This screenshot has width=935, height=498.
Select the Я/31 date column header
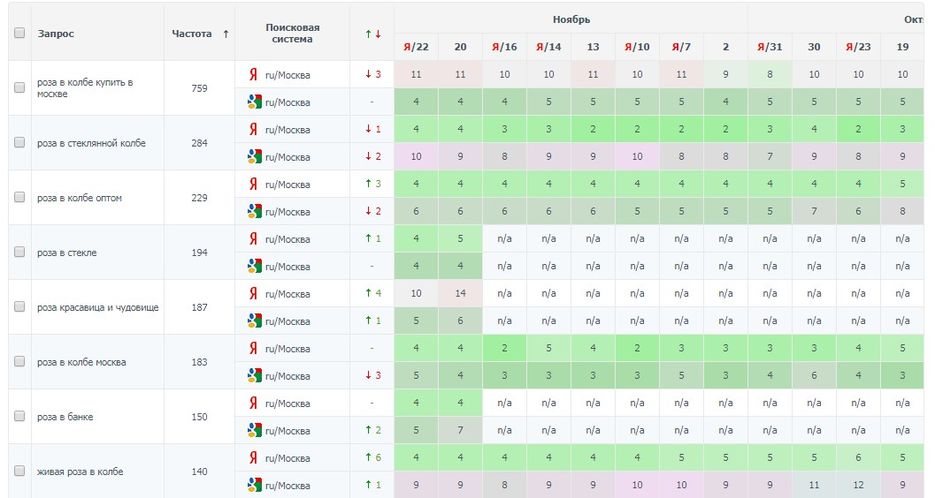click(770, 46)
